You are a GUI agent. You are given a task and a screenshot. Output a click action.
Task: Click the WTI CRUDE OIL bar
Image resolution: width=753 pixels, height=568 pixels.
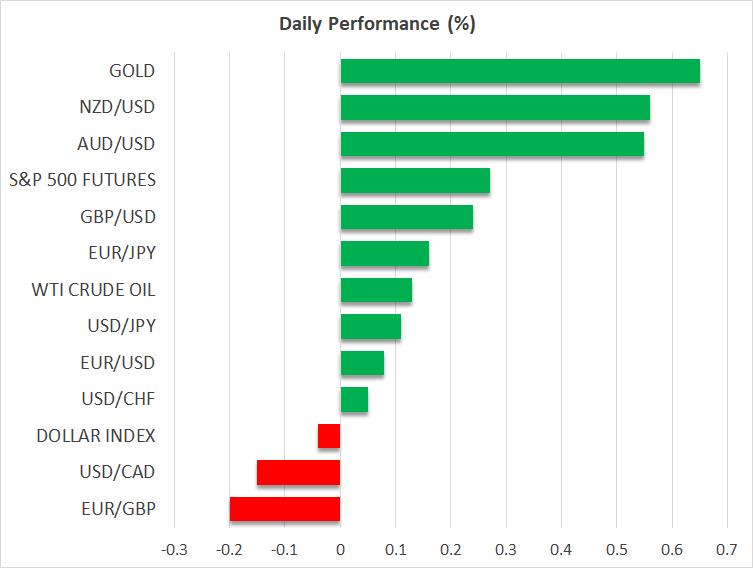tap(376, 290)
